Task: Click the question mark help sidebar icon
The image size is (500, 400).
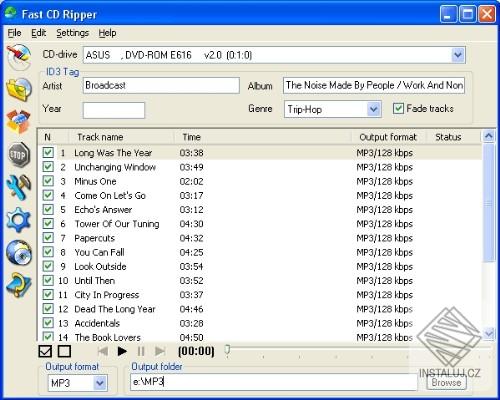Action: 19,285
